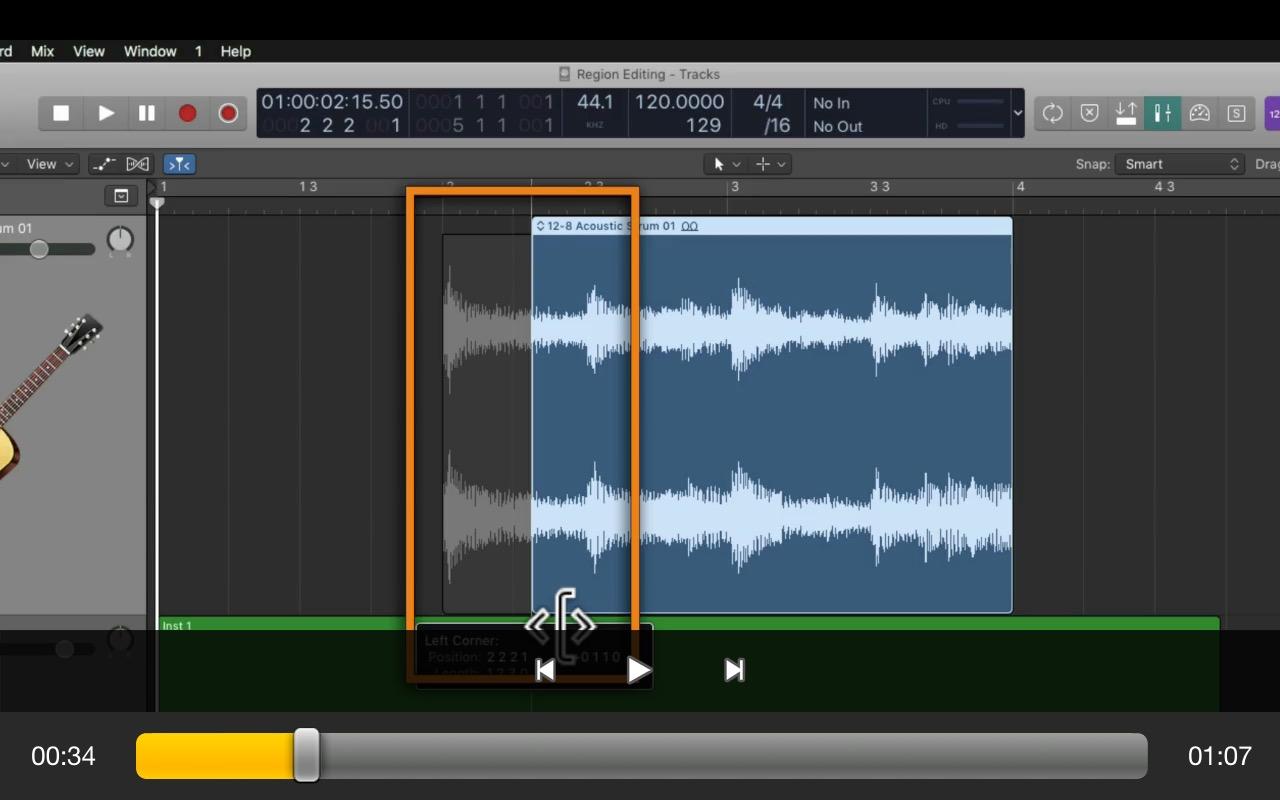The width and height of the screenshot is (1280, 800).
Task: Toggle the Replace mode button
Action: 1089,113
